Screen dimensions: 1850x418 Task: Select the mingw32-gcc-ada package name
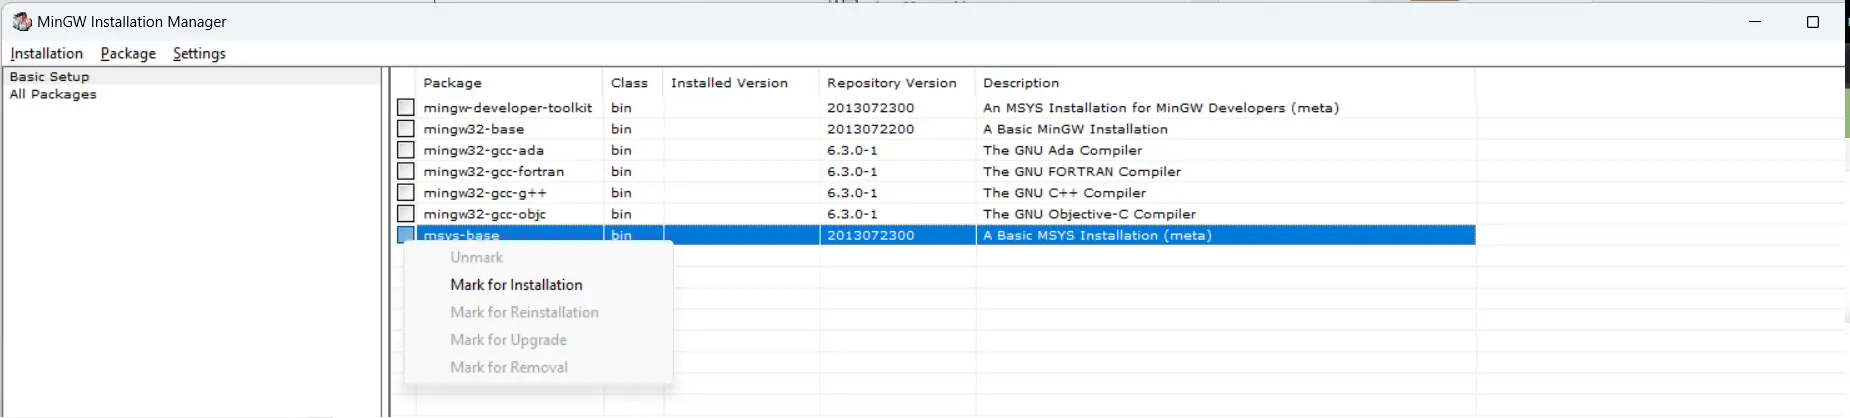[x=483, y=150]
